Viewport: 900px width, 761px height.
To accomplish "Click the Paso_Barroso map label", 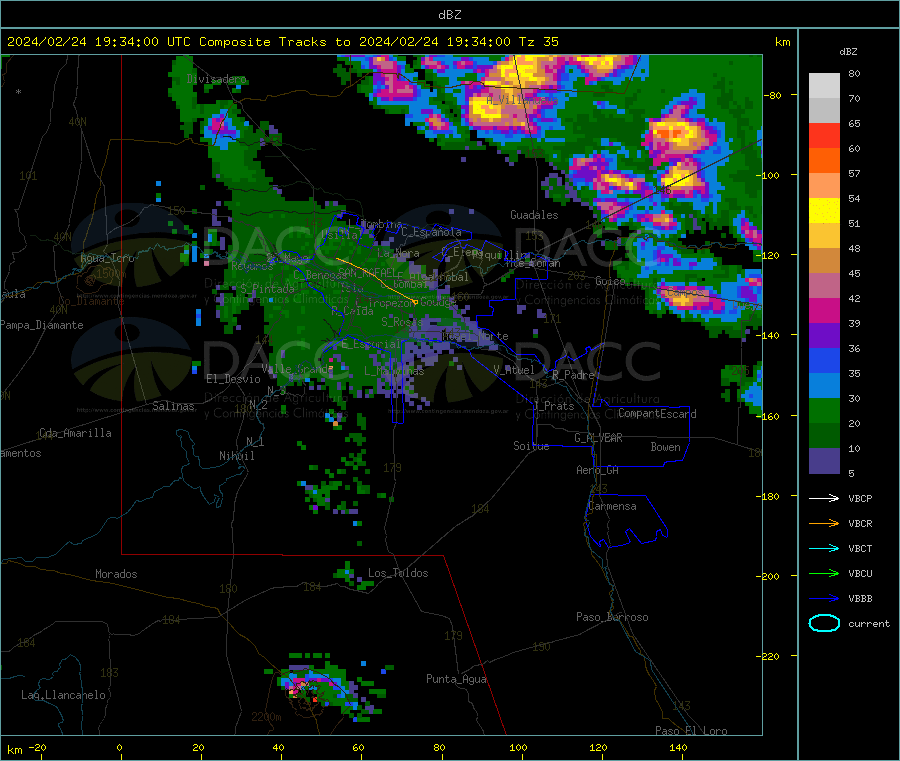I will pyautogui.click(x=612, y=618).
